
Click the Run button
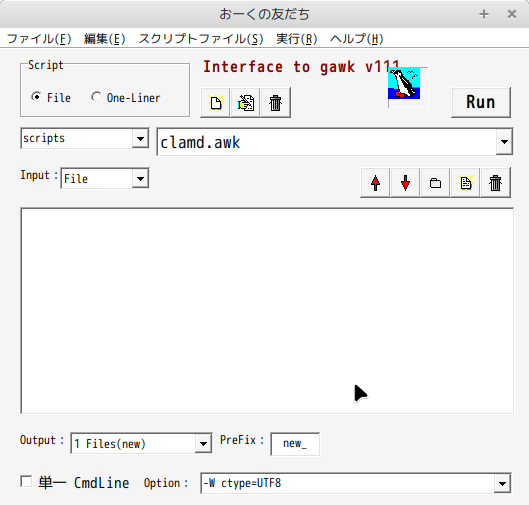(481, 102)
